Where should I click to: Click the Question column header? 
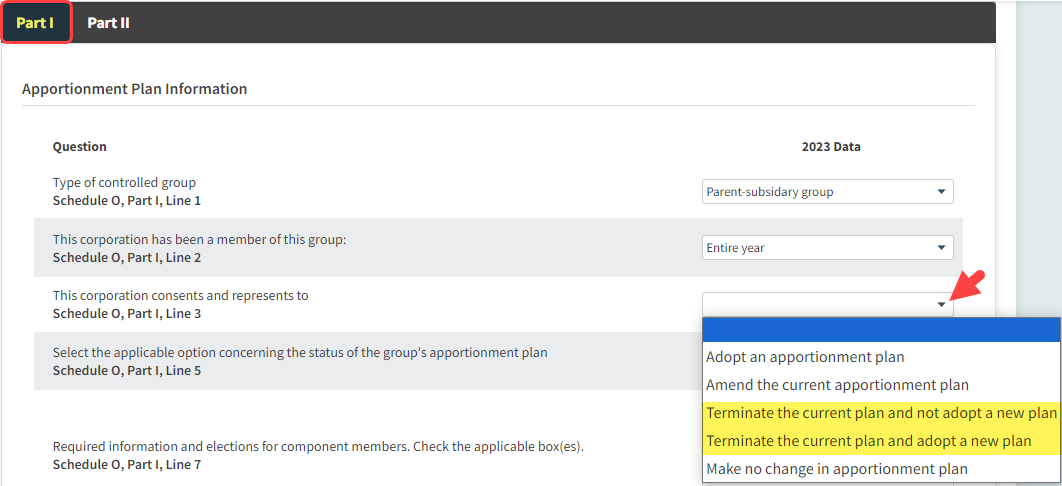coord(79,146)
